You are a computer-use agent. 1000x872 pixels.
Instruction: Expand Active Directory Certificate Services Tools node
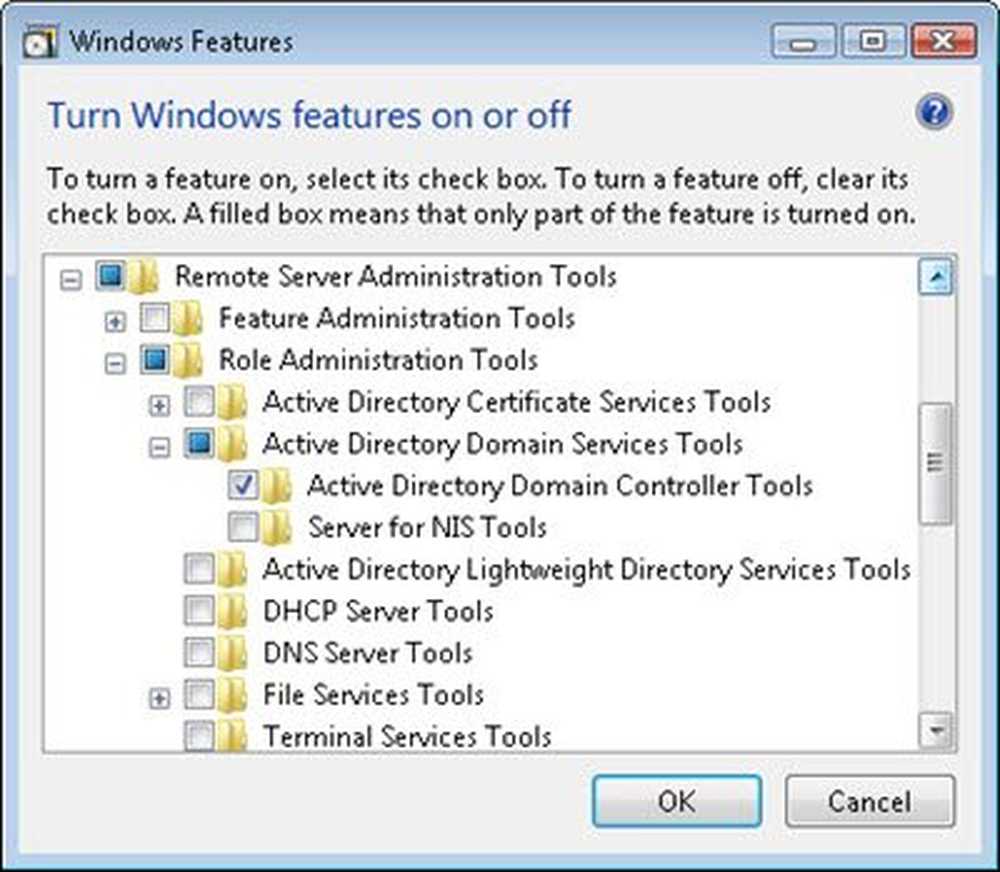click(159, 406)
